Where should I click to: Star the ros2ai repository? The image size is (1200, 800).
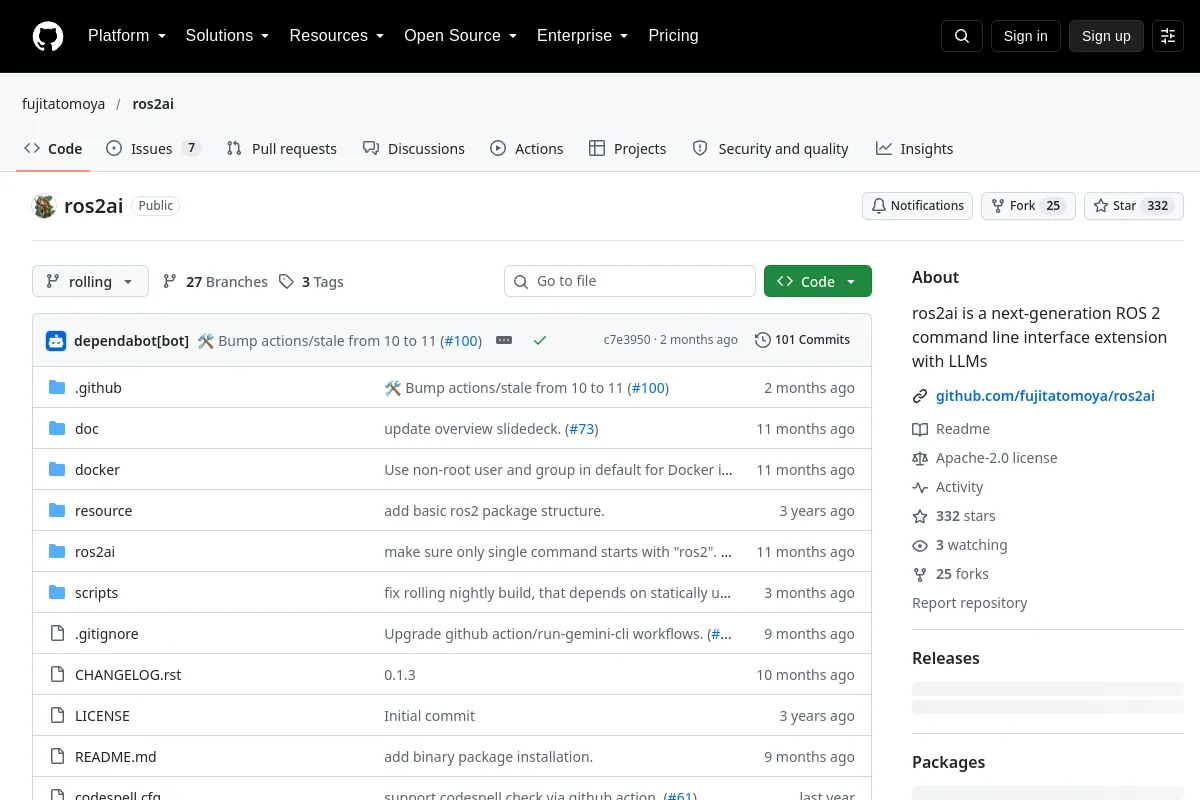pyautogui.click(x=1134, y=206)
